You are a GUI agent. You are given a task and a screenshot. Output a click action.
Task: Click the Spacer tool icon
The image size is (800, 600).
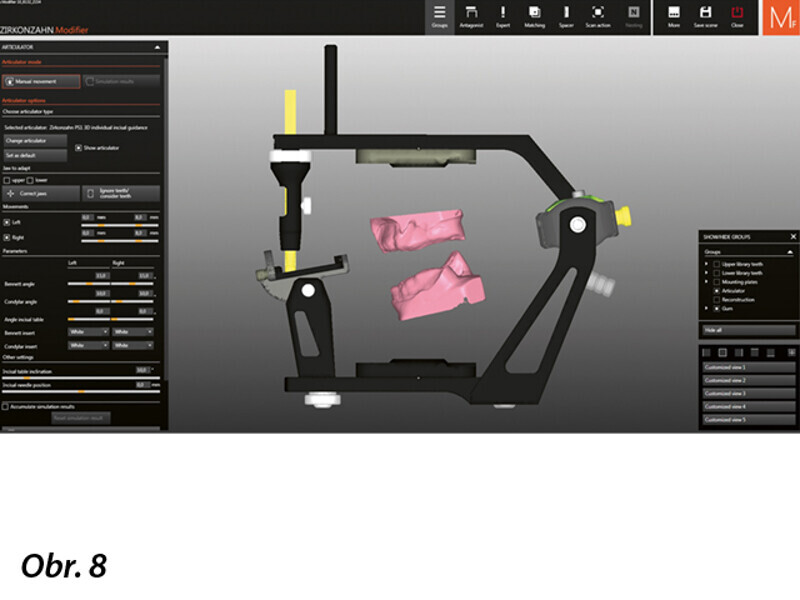click(x=566, y=15)
